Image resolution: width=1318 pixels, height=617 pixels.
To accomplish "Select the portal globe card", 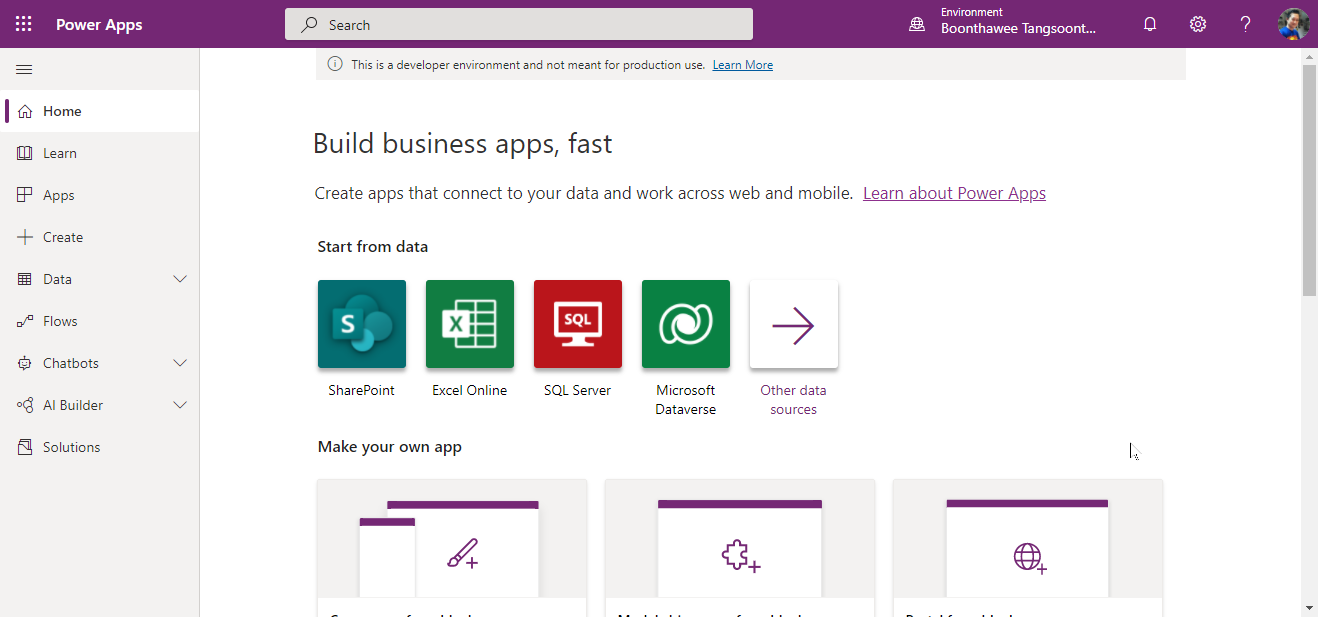I will point(1028,548).
